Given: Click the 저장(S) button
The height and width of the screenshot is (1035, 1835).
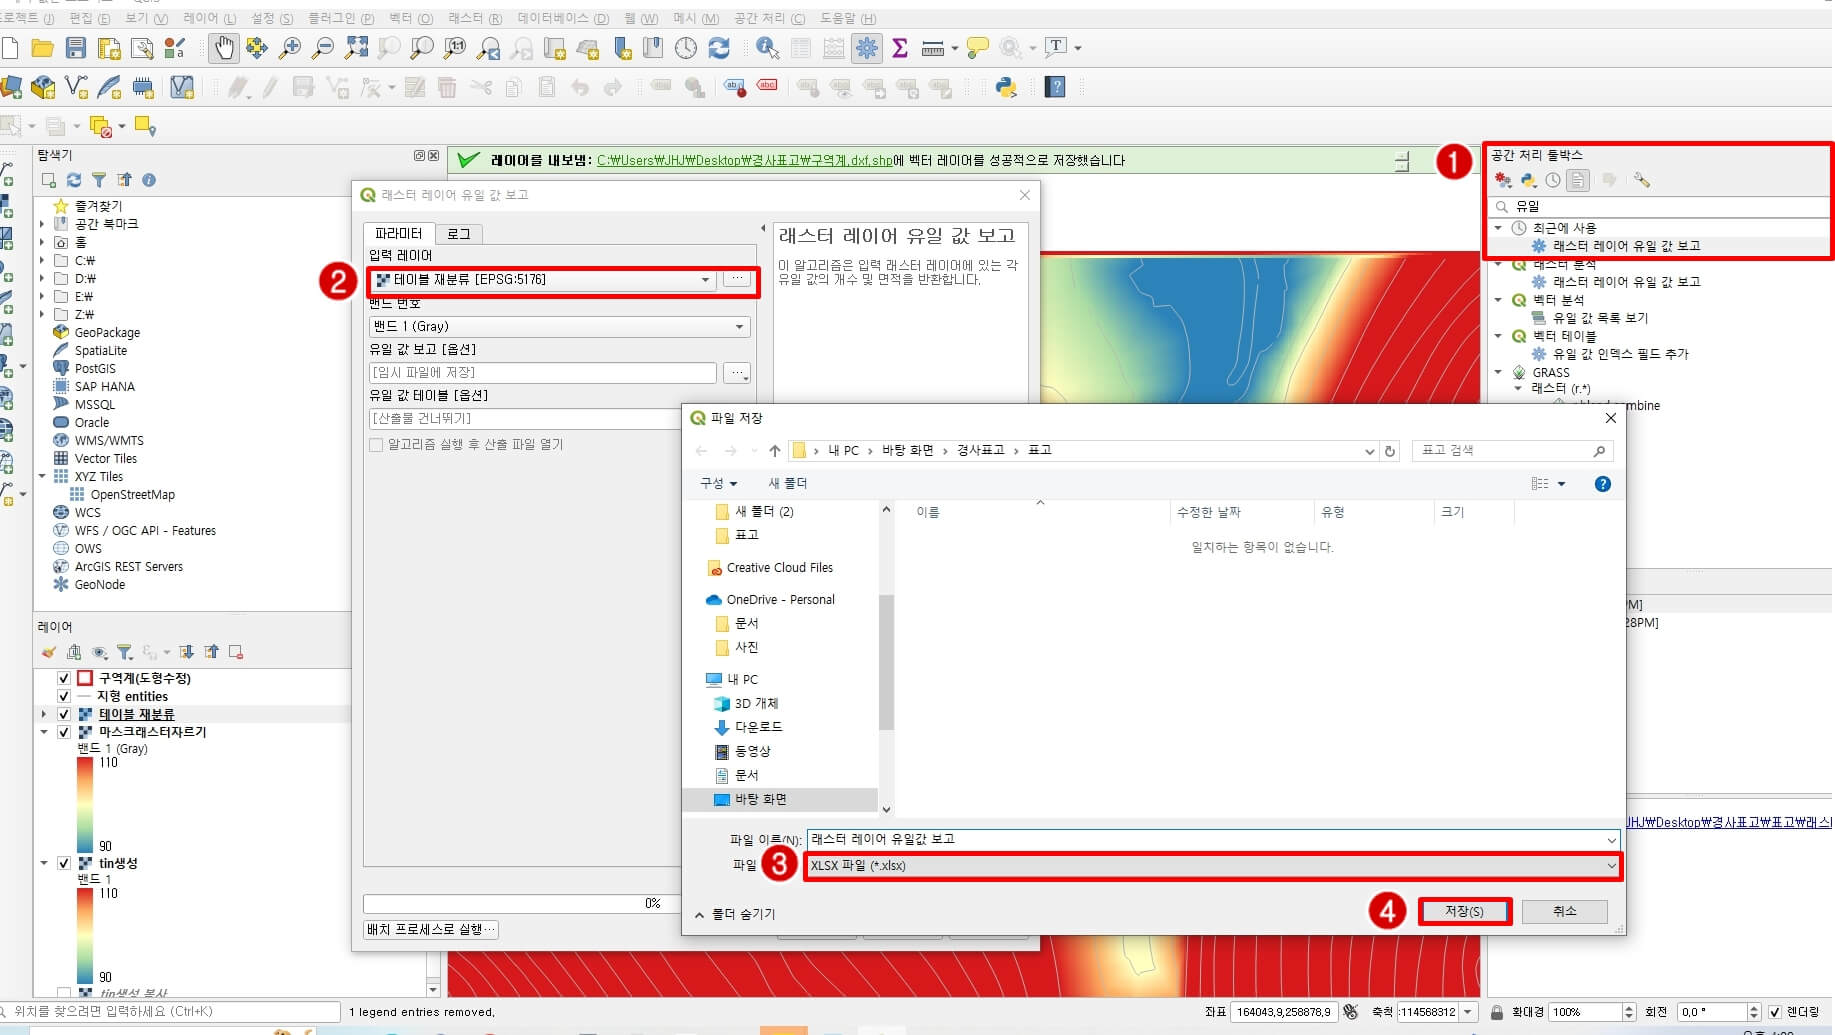Looking at the screenshot, I should pos(1464,912).
